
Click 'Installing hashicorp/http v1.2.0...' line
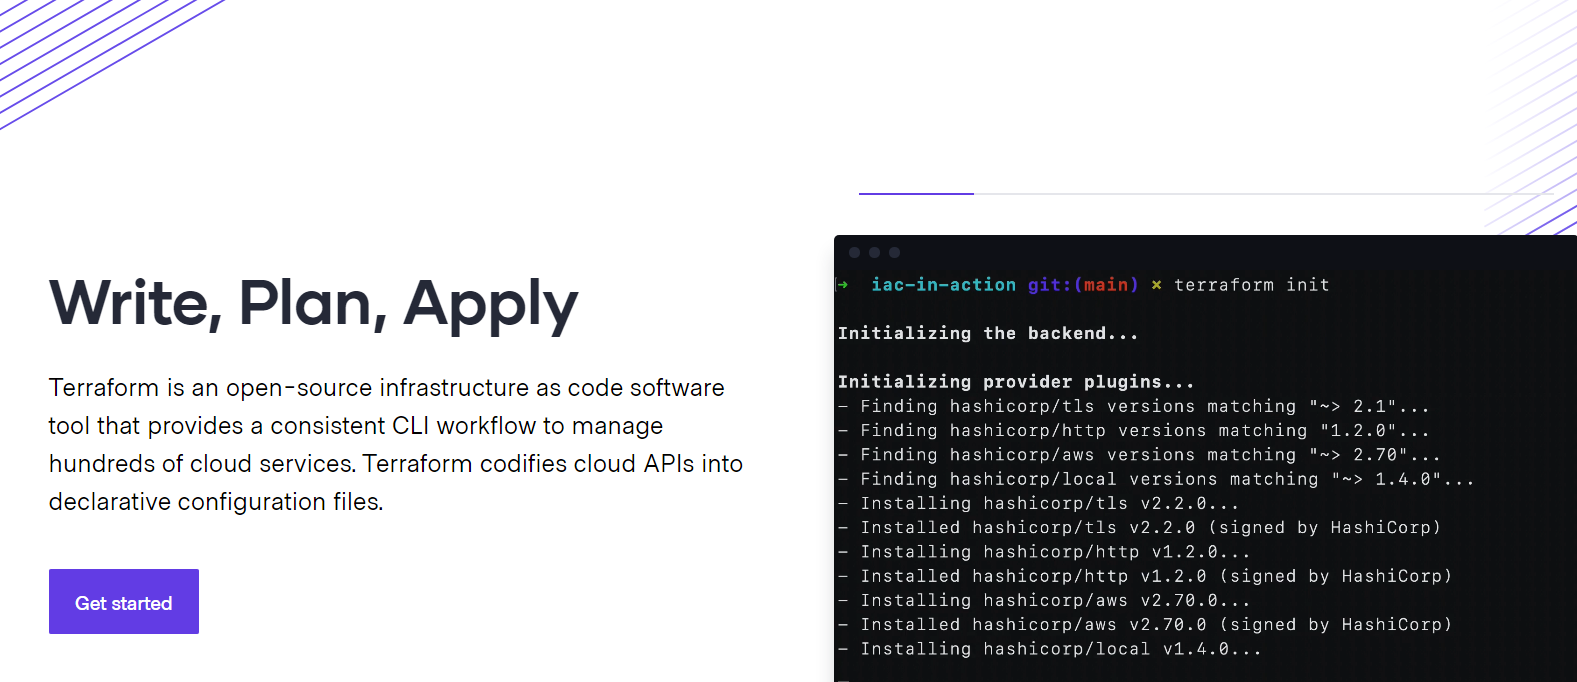[1044, 552]
